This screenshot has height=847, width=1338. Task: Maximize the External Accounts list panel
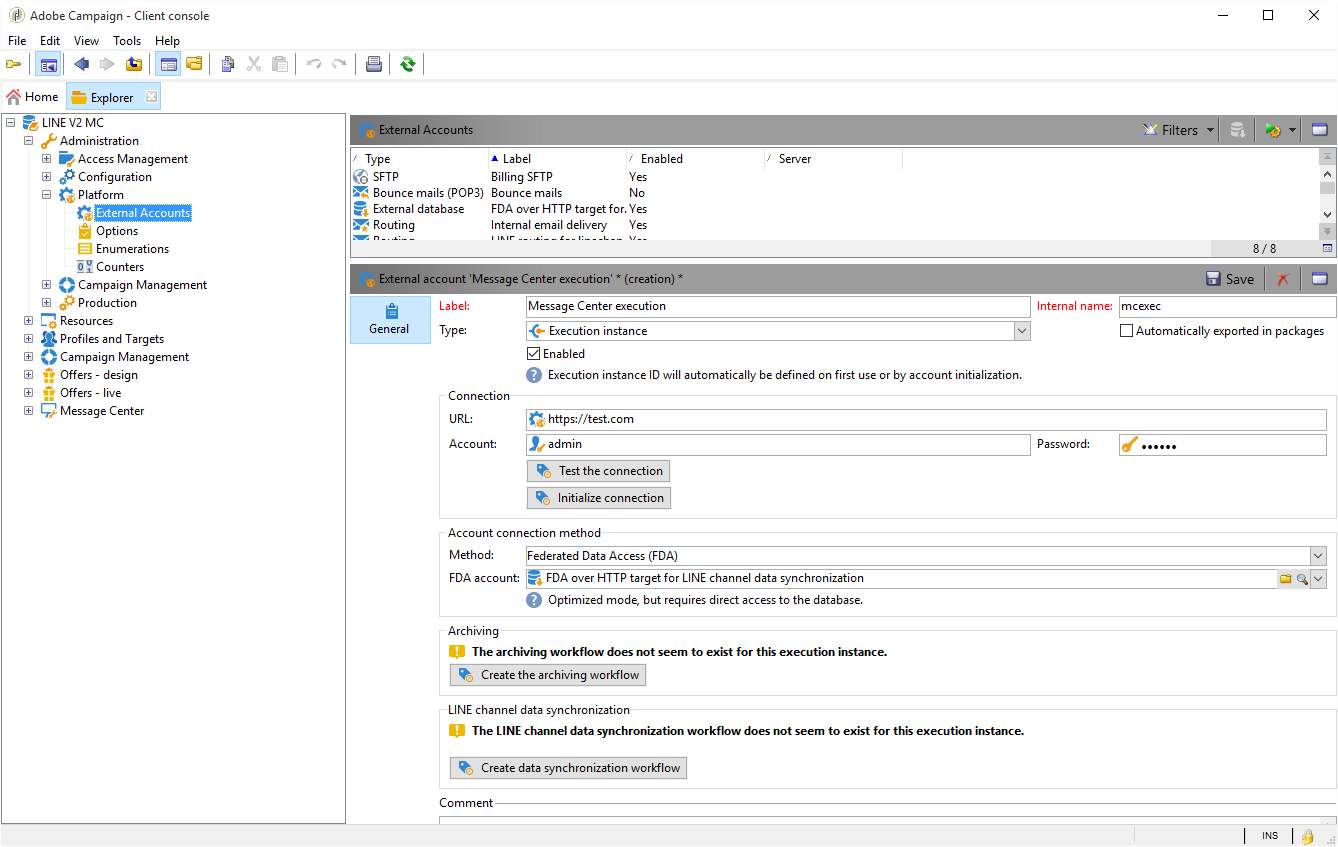pos(1319,130)
